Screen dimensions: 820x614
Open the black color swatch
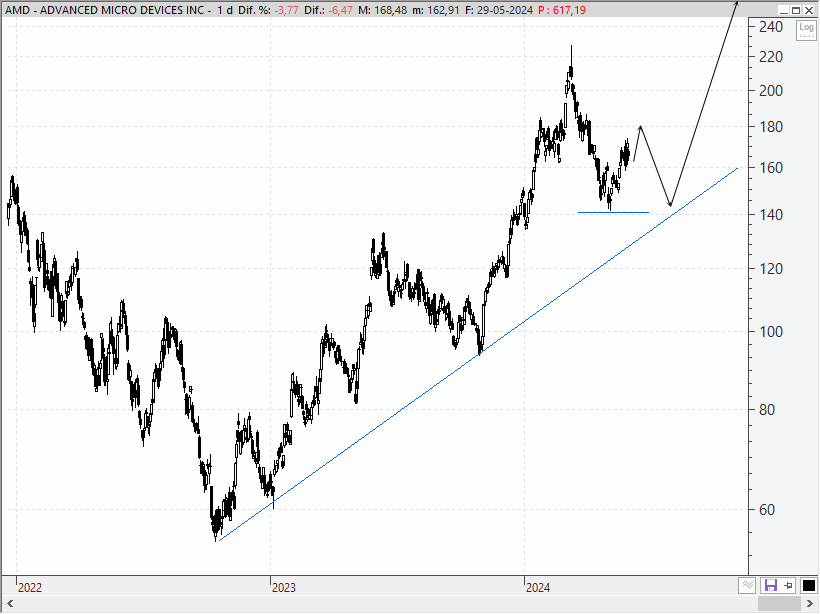(808, 585)
